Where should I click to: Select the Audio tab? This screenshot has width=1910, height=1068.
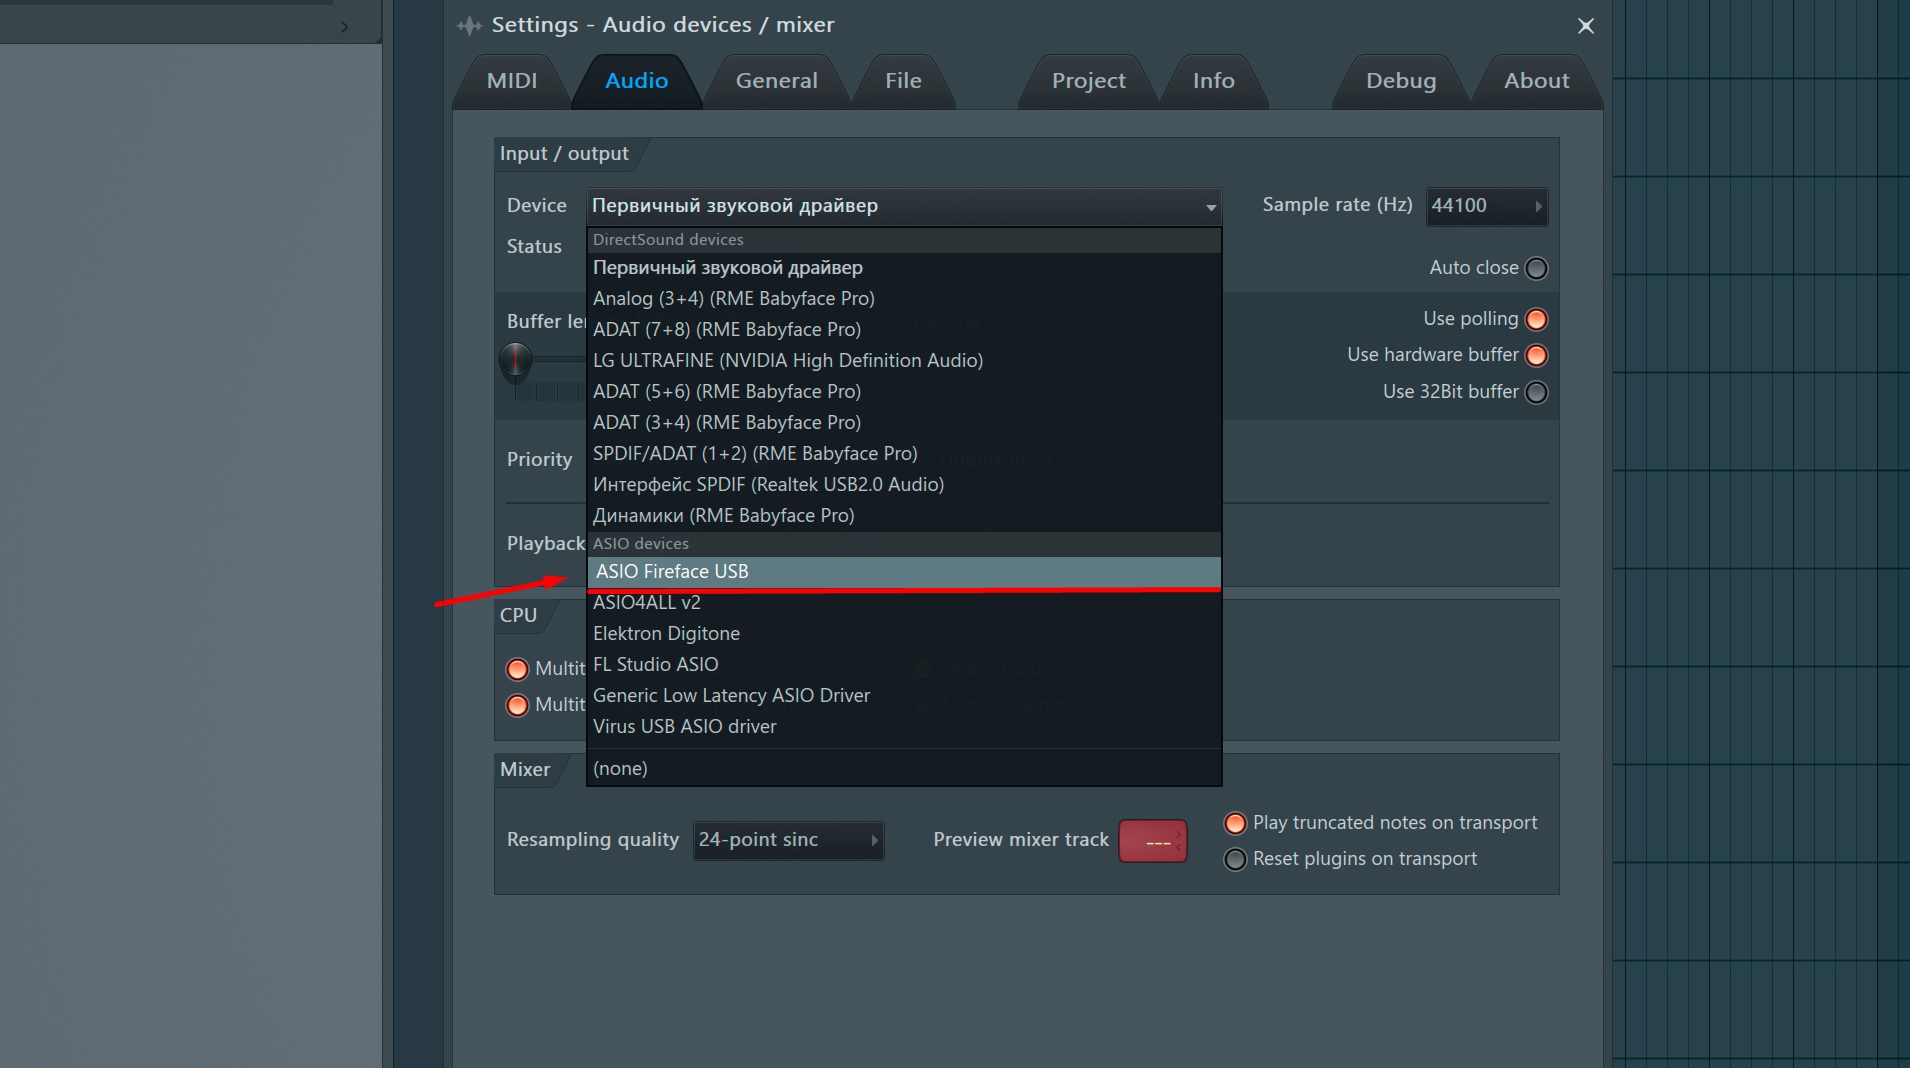tap(636, 81)
